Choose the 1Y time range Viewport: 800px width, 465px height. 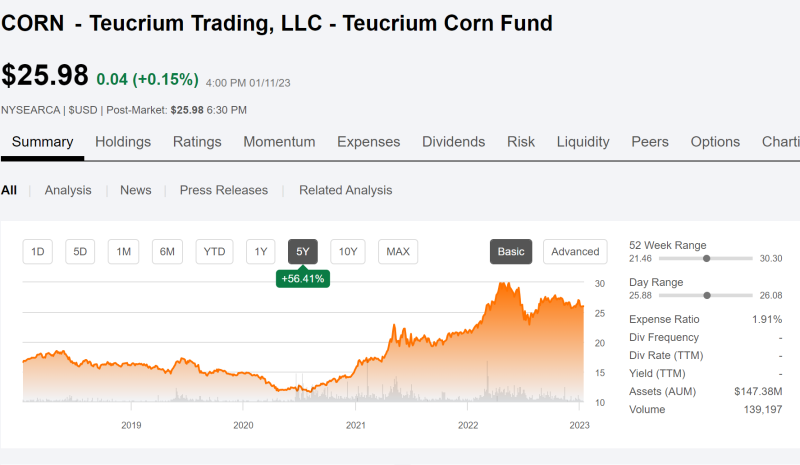(261, 252)
